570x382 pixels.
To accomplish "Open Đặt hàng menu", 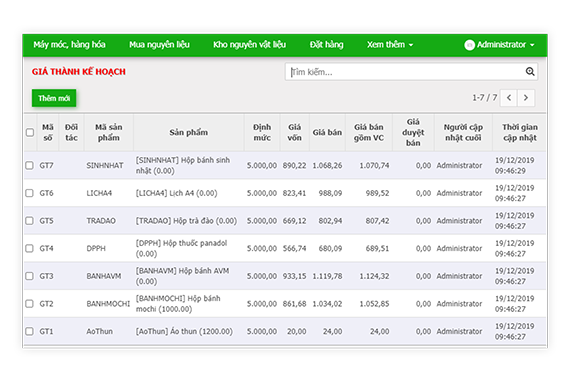I will pyautogui.click(x=326, y=45).
